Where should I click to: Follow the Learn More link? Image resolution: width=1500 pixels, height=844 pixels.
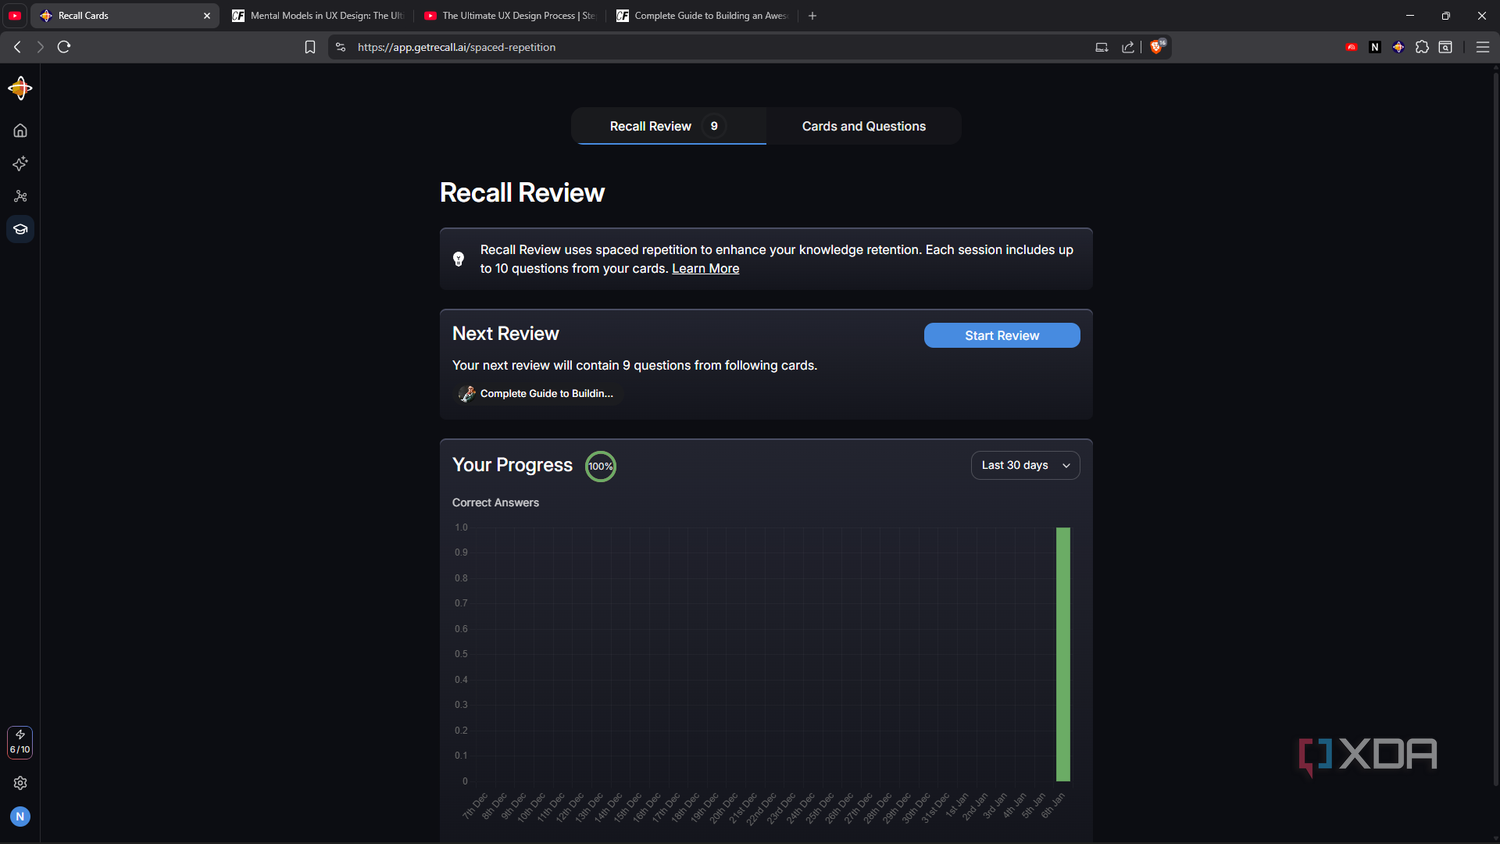coord(705,268)
